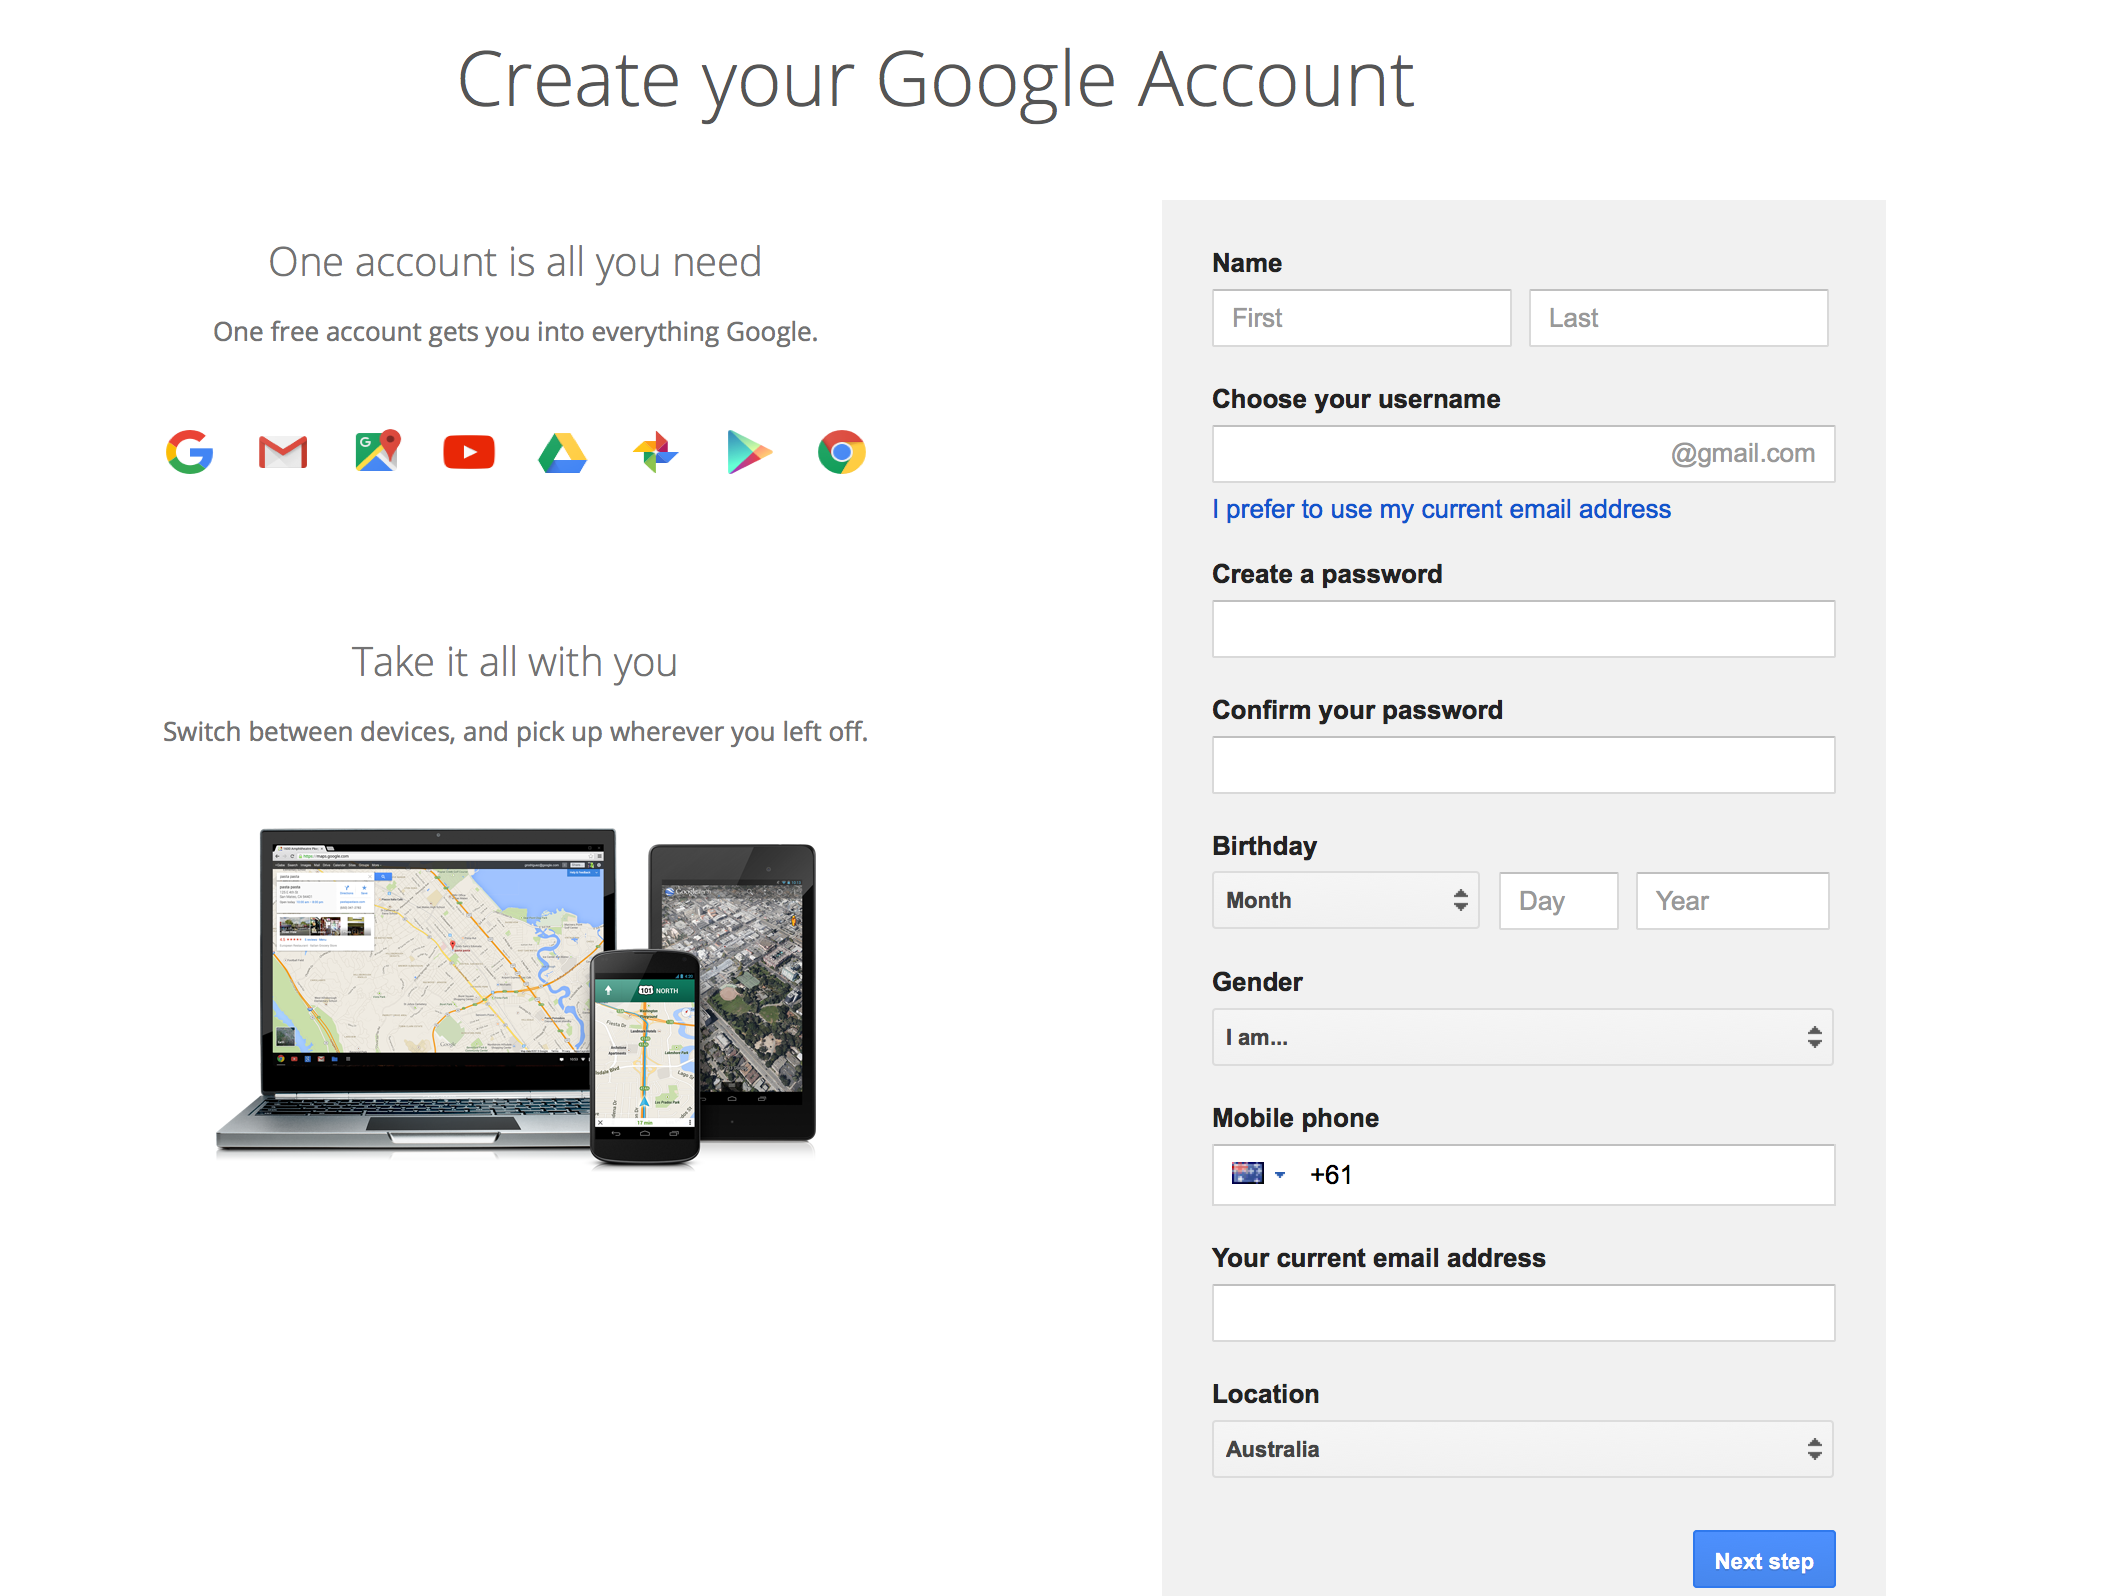Click the Google Maps icon
2110x1596 pixels.
coord(377,451)
